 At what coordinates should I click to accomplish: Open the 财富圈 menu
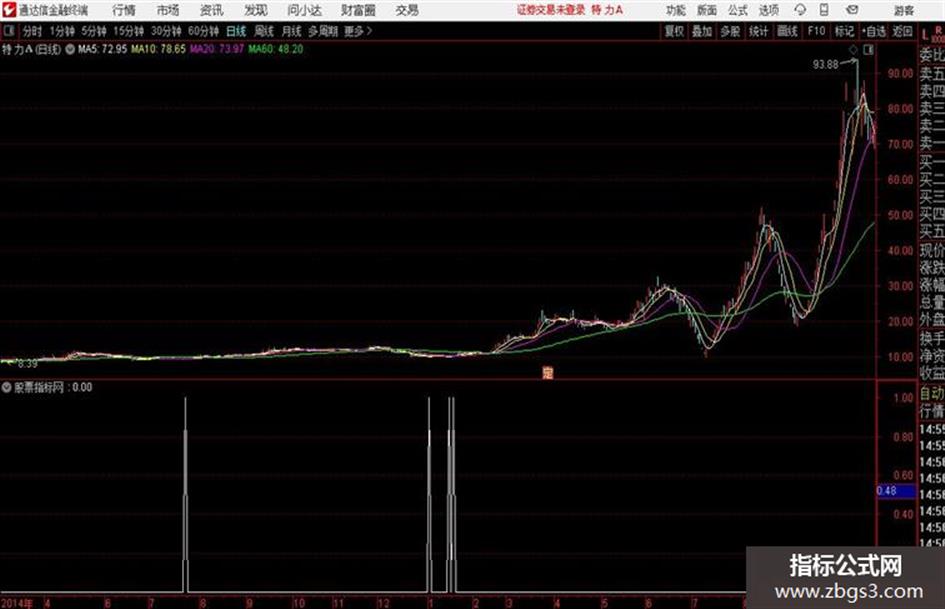pos(358,10)
